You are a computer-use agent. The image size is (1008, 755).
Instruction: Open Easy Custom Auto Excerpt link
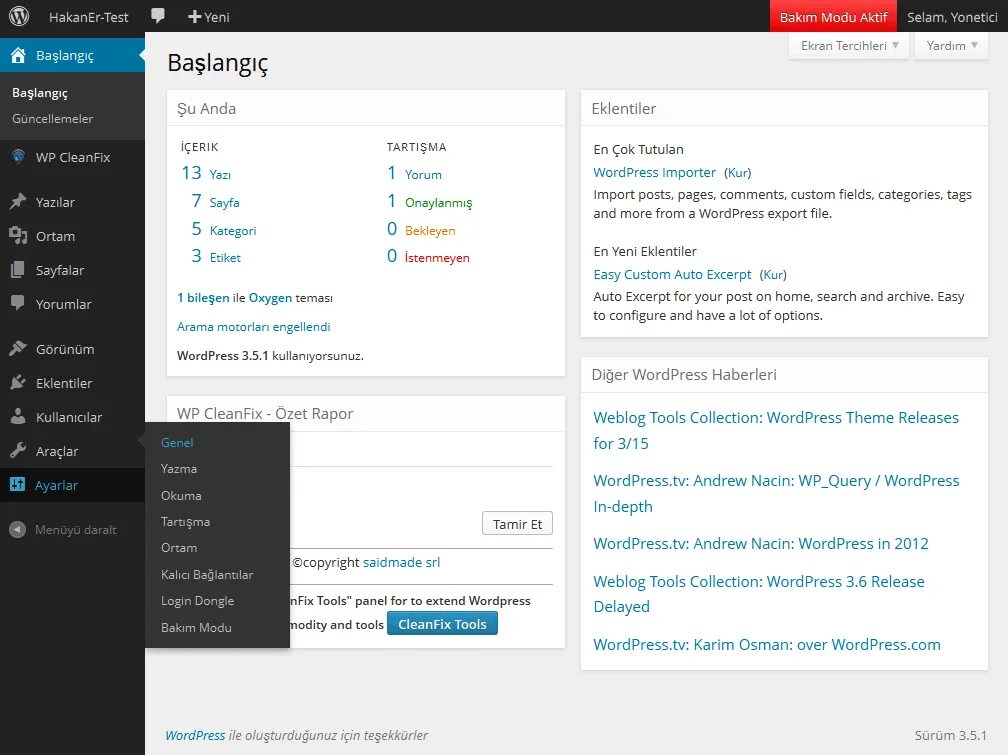coord(672,275)
